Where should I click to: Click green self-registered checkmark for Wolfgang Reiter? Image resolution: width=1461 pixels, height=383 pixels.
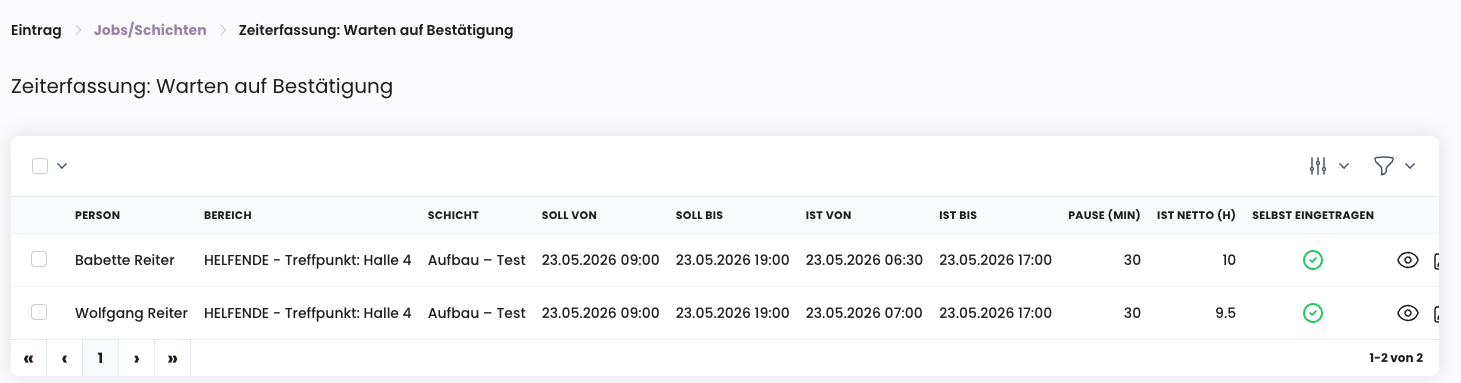click(x=1313, y=313)
